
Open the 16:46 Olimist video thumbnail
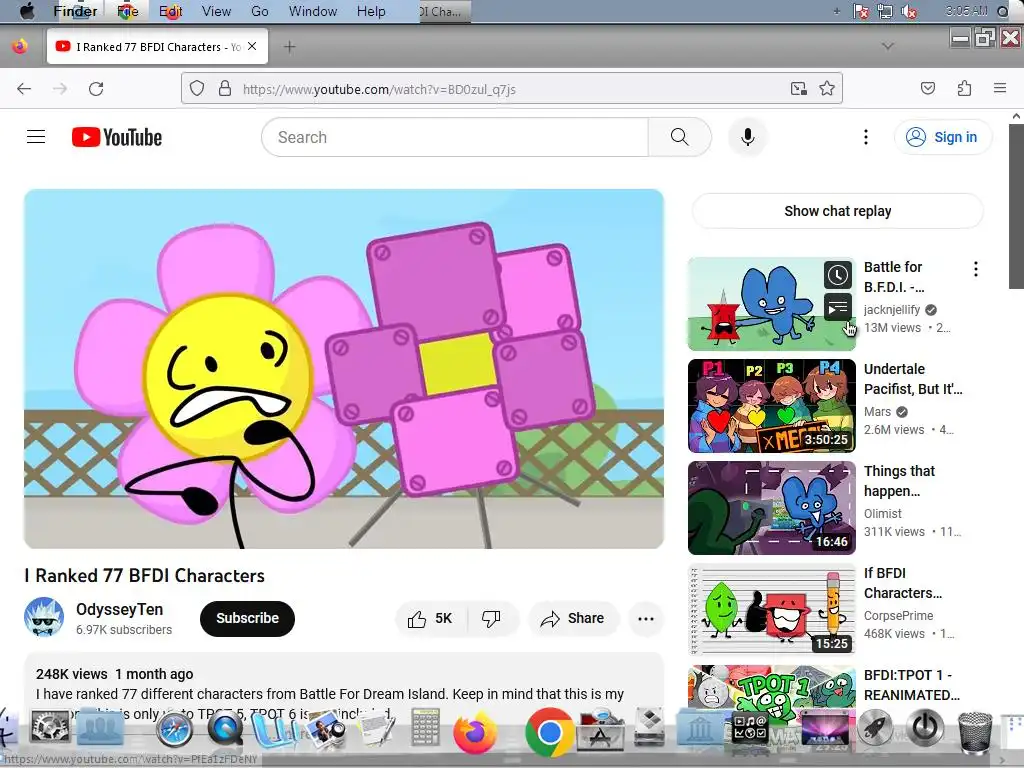pos(772,508)
